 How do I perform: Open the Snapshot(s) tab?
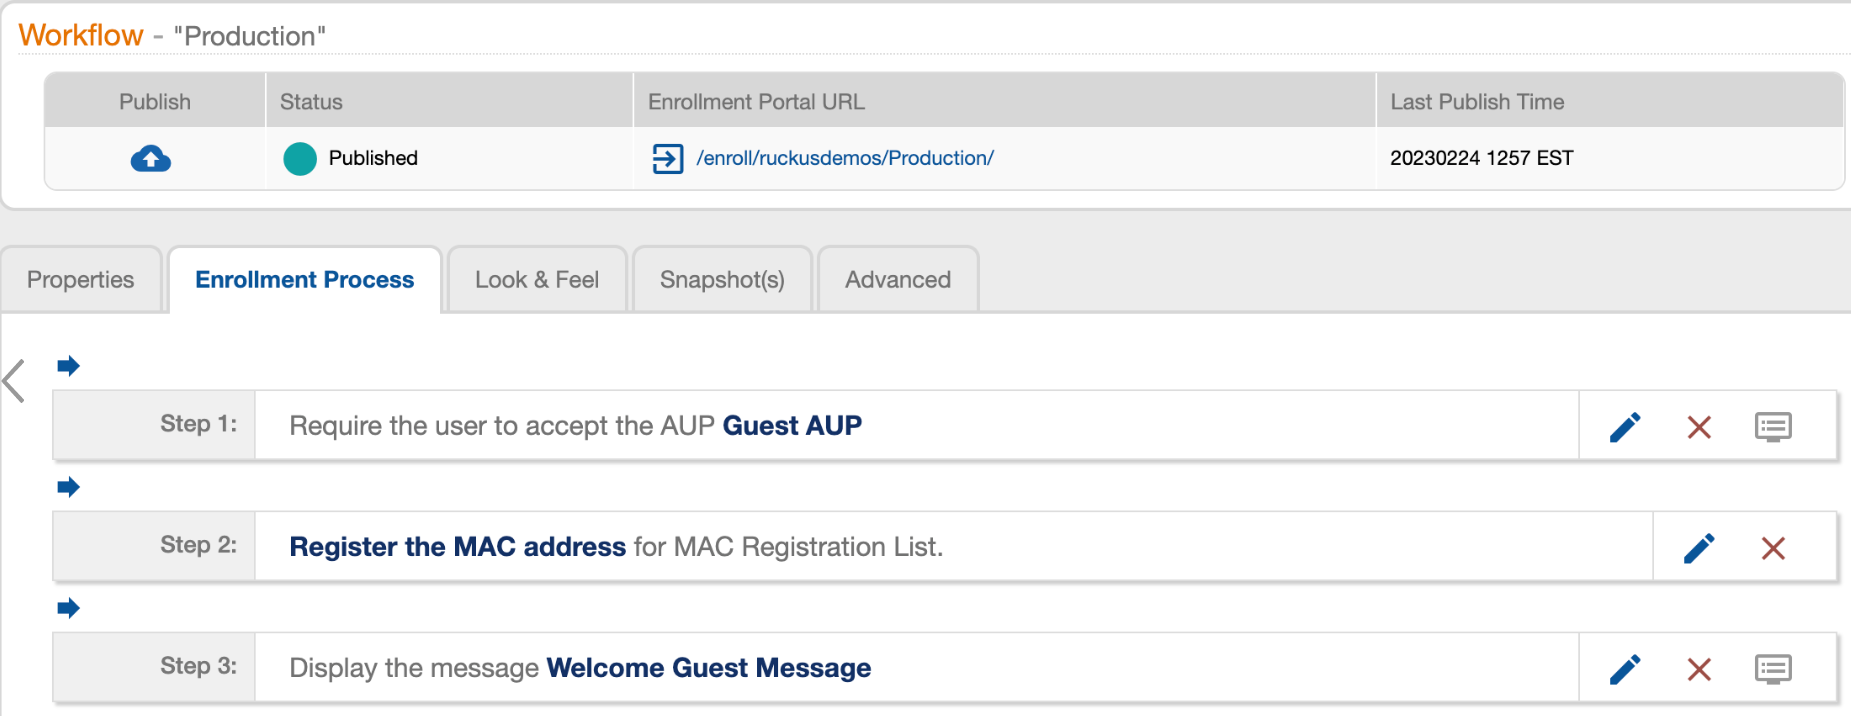coord(722,280)
